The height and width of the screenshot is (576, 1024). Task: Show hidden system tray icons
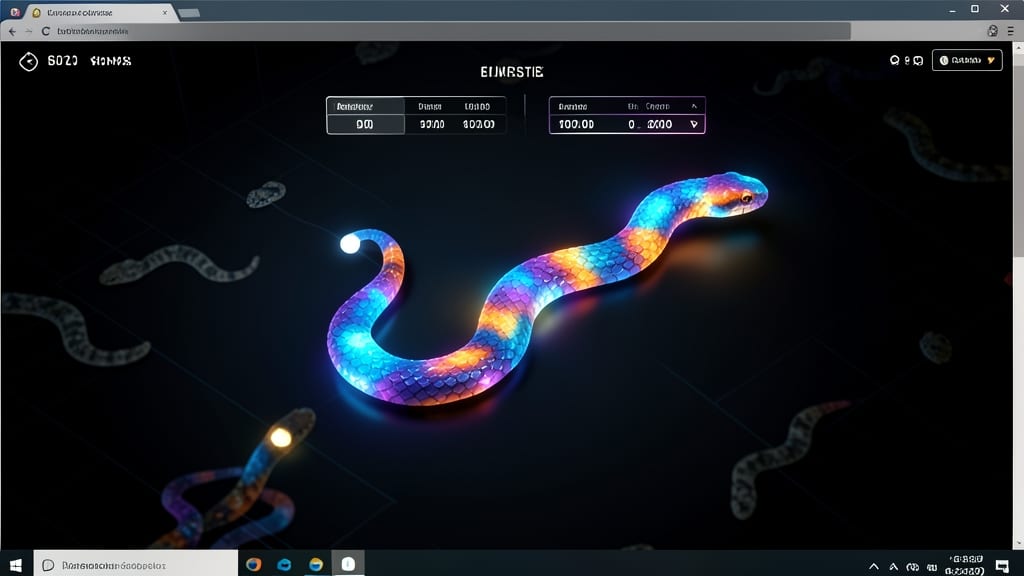tap(874, 566)
